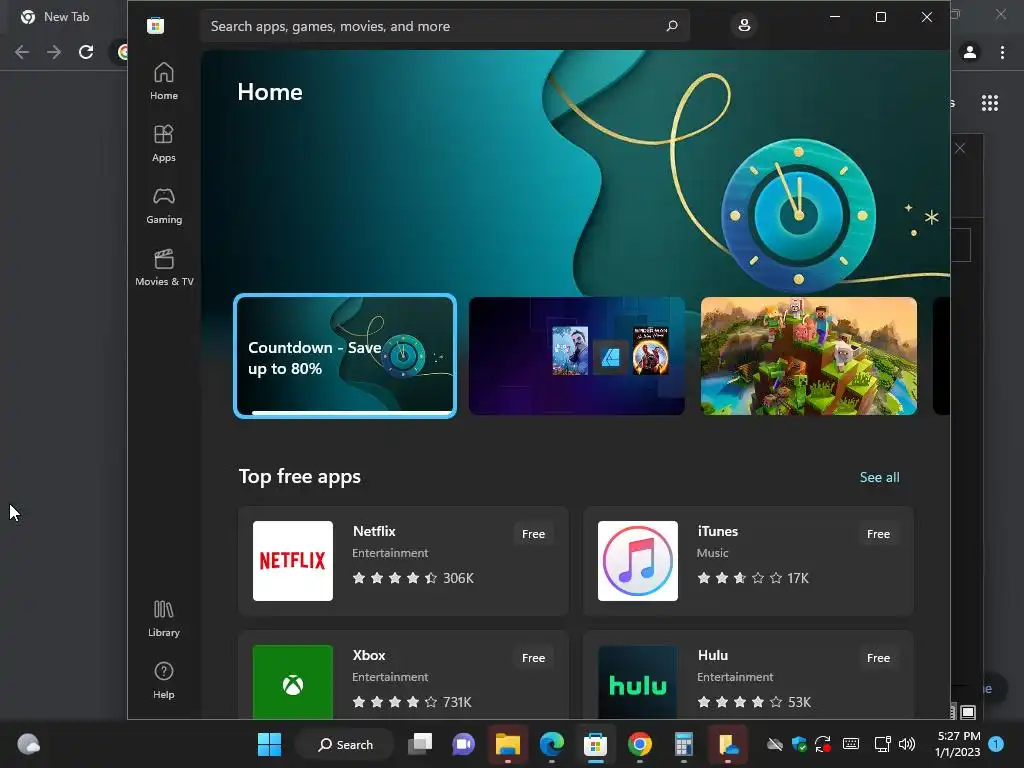Open Google Chrome from taskbar

tap(639, 744)
